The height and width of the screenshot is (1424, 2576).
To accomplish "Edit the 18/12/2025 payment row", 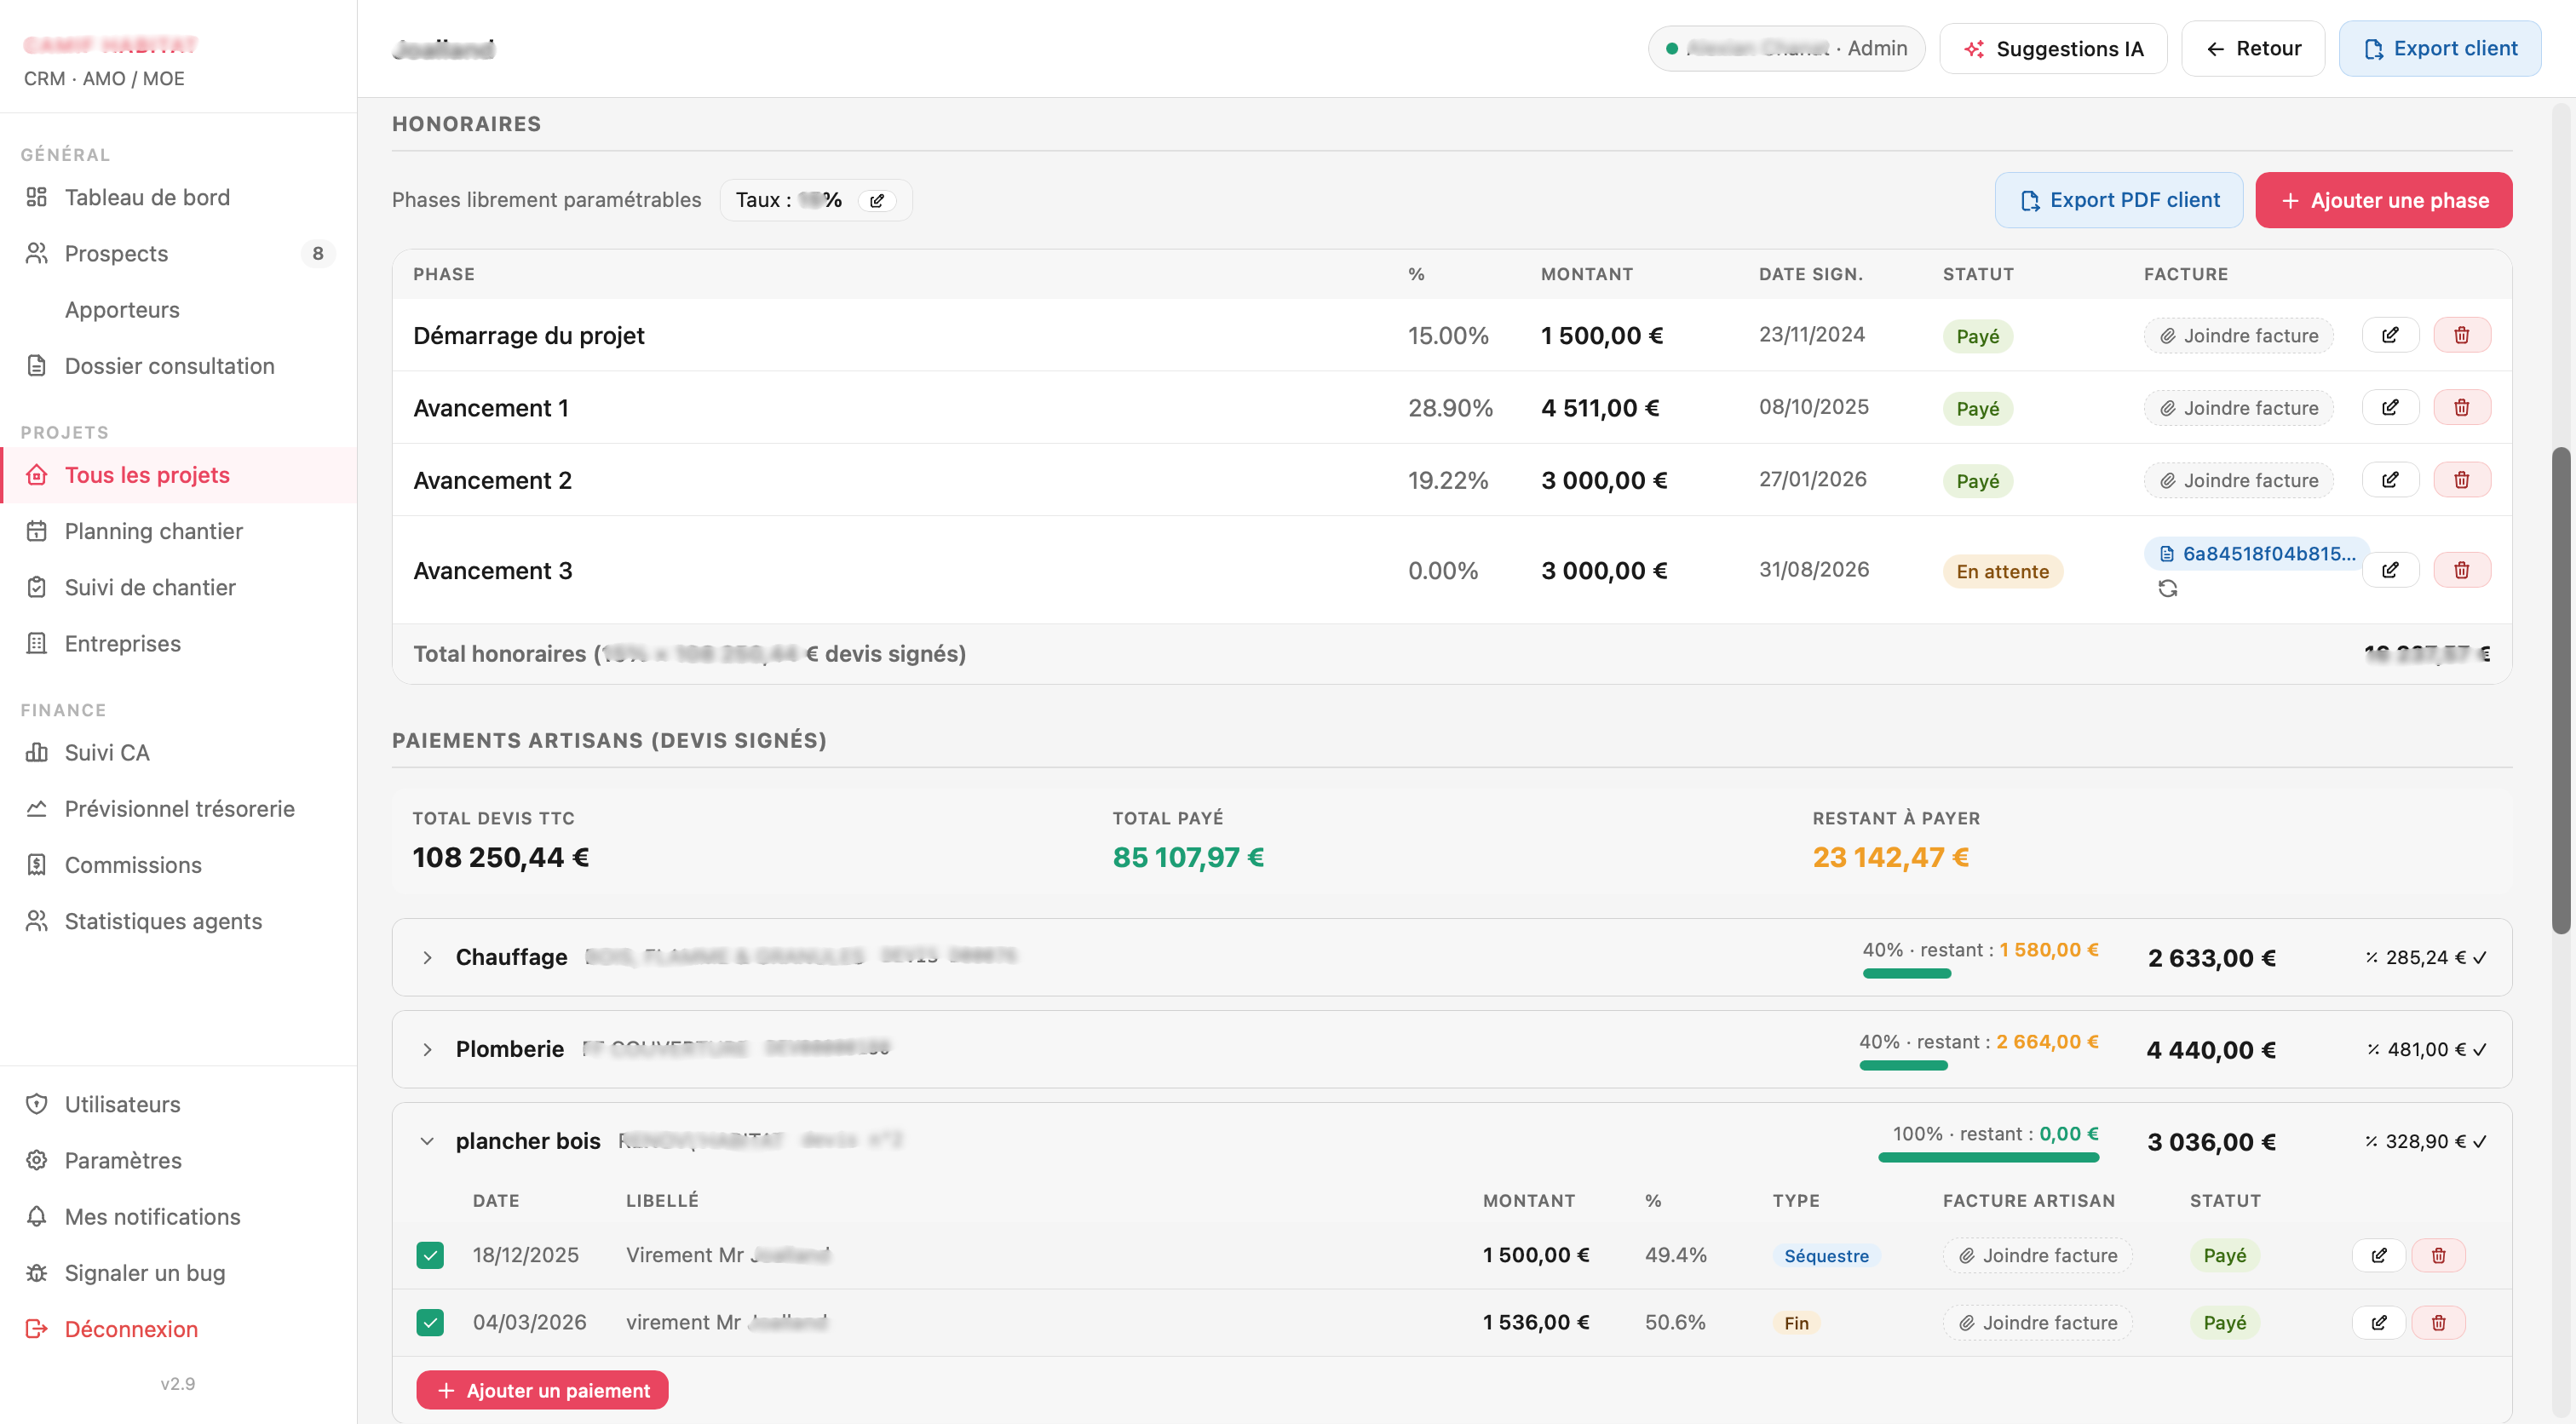I will tap(2379, 1255).
